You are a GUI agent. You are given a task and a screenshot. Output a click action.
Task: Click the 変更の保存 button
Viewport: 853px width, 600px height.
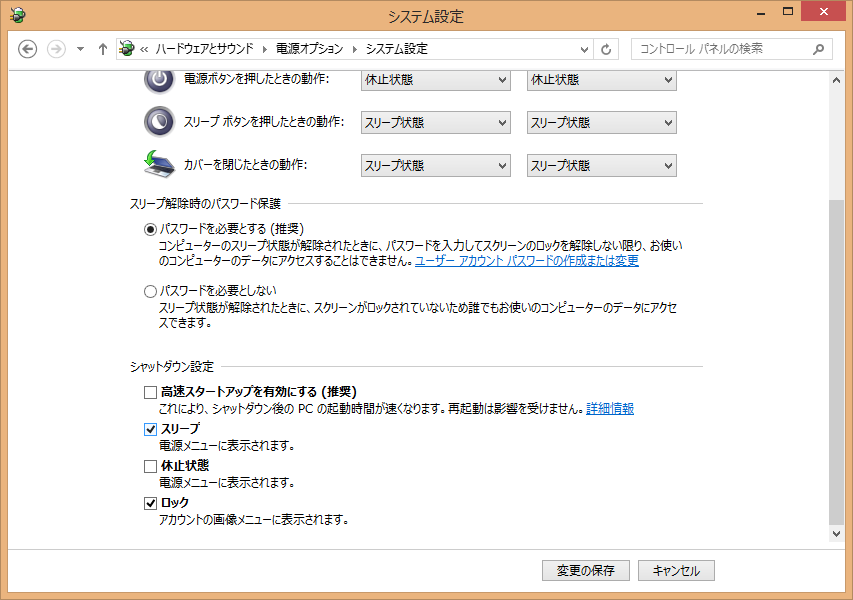[585, 571]
